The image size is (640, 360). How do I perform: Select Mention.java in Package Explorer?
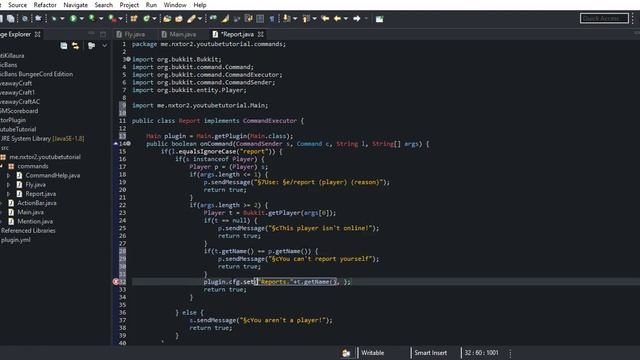pyautogui.click(x=35, y=222)
